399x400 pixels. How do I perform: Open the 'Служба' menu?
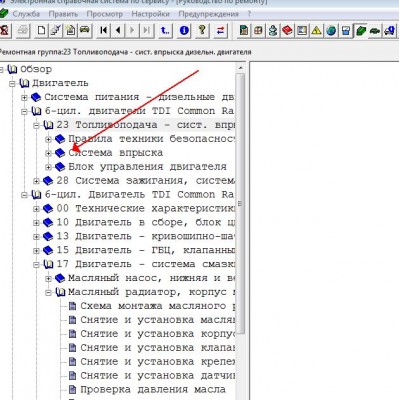(26, 14)
